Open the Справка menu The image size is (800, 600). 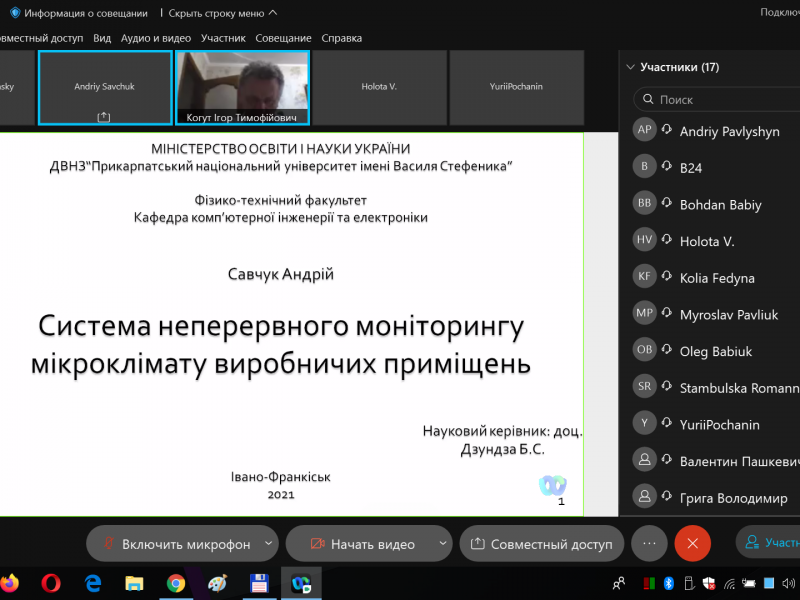[x=342, y=38]
